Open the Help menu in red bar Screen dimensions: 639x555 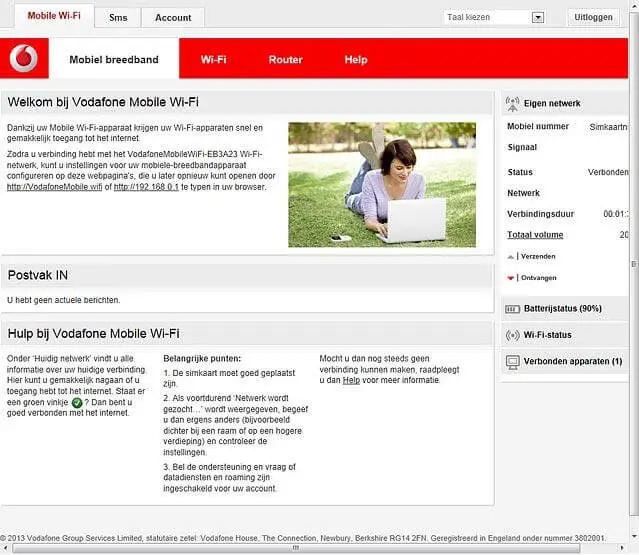coord(356,59)
